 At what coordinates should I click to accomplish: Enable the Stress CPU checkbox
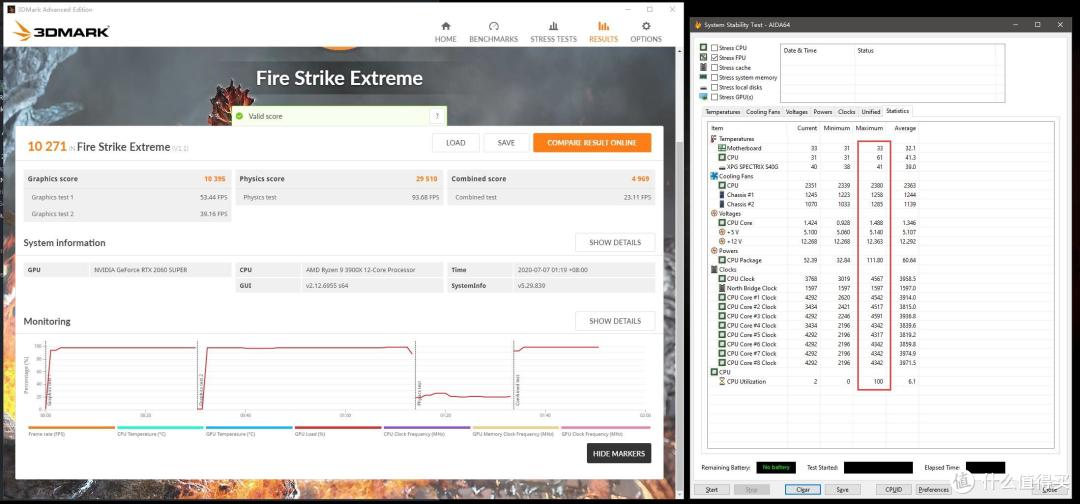(x=715, y=48)
